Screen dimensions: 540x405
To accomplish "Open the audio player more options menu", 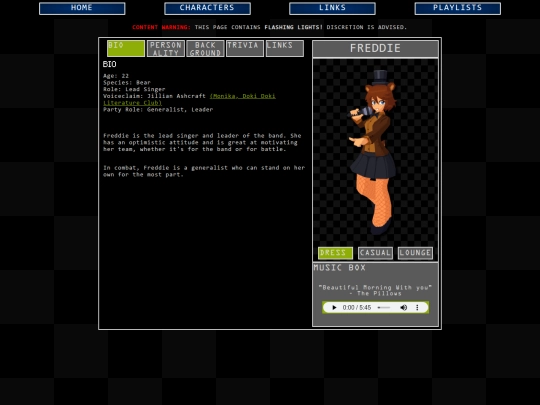I will (417, 308).
